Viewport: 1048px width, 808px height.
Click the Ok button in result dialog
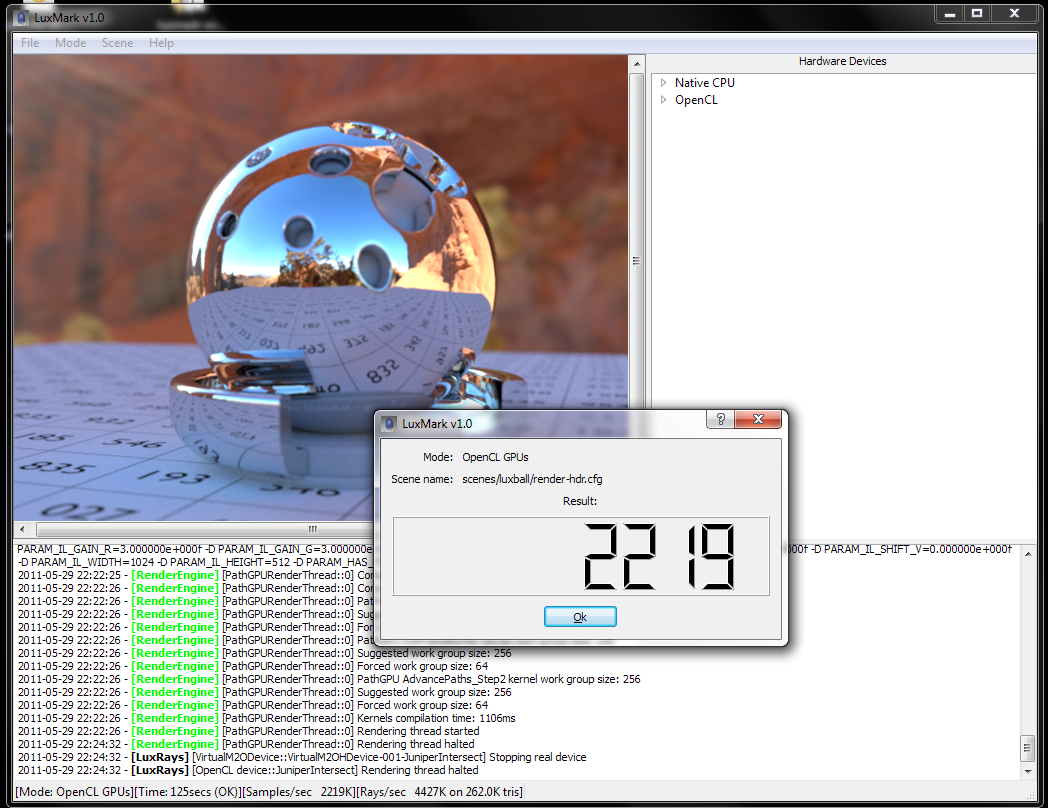[580, 617]
